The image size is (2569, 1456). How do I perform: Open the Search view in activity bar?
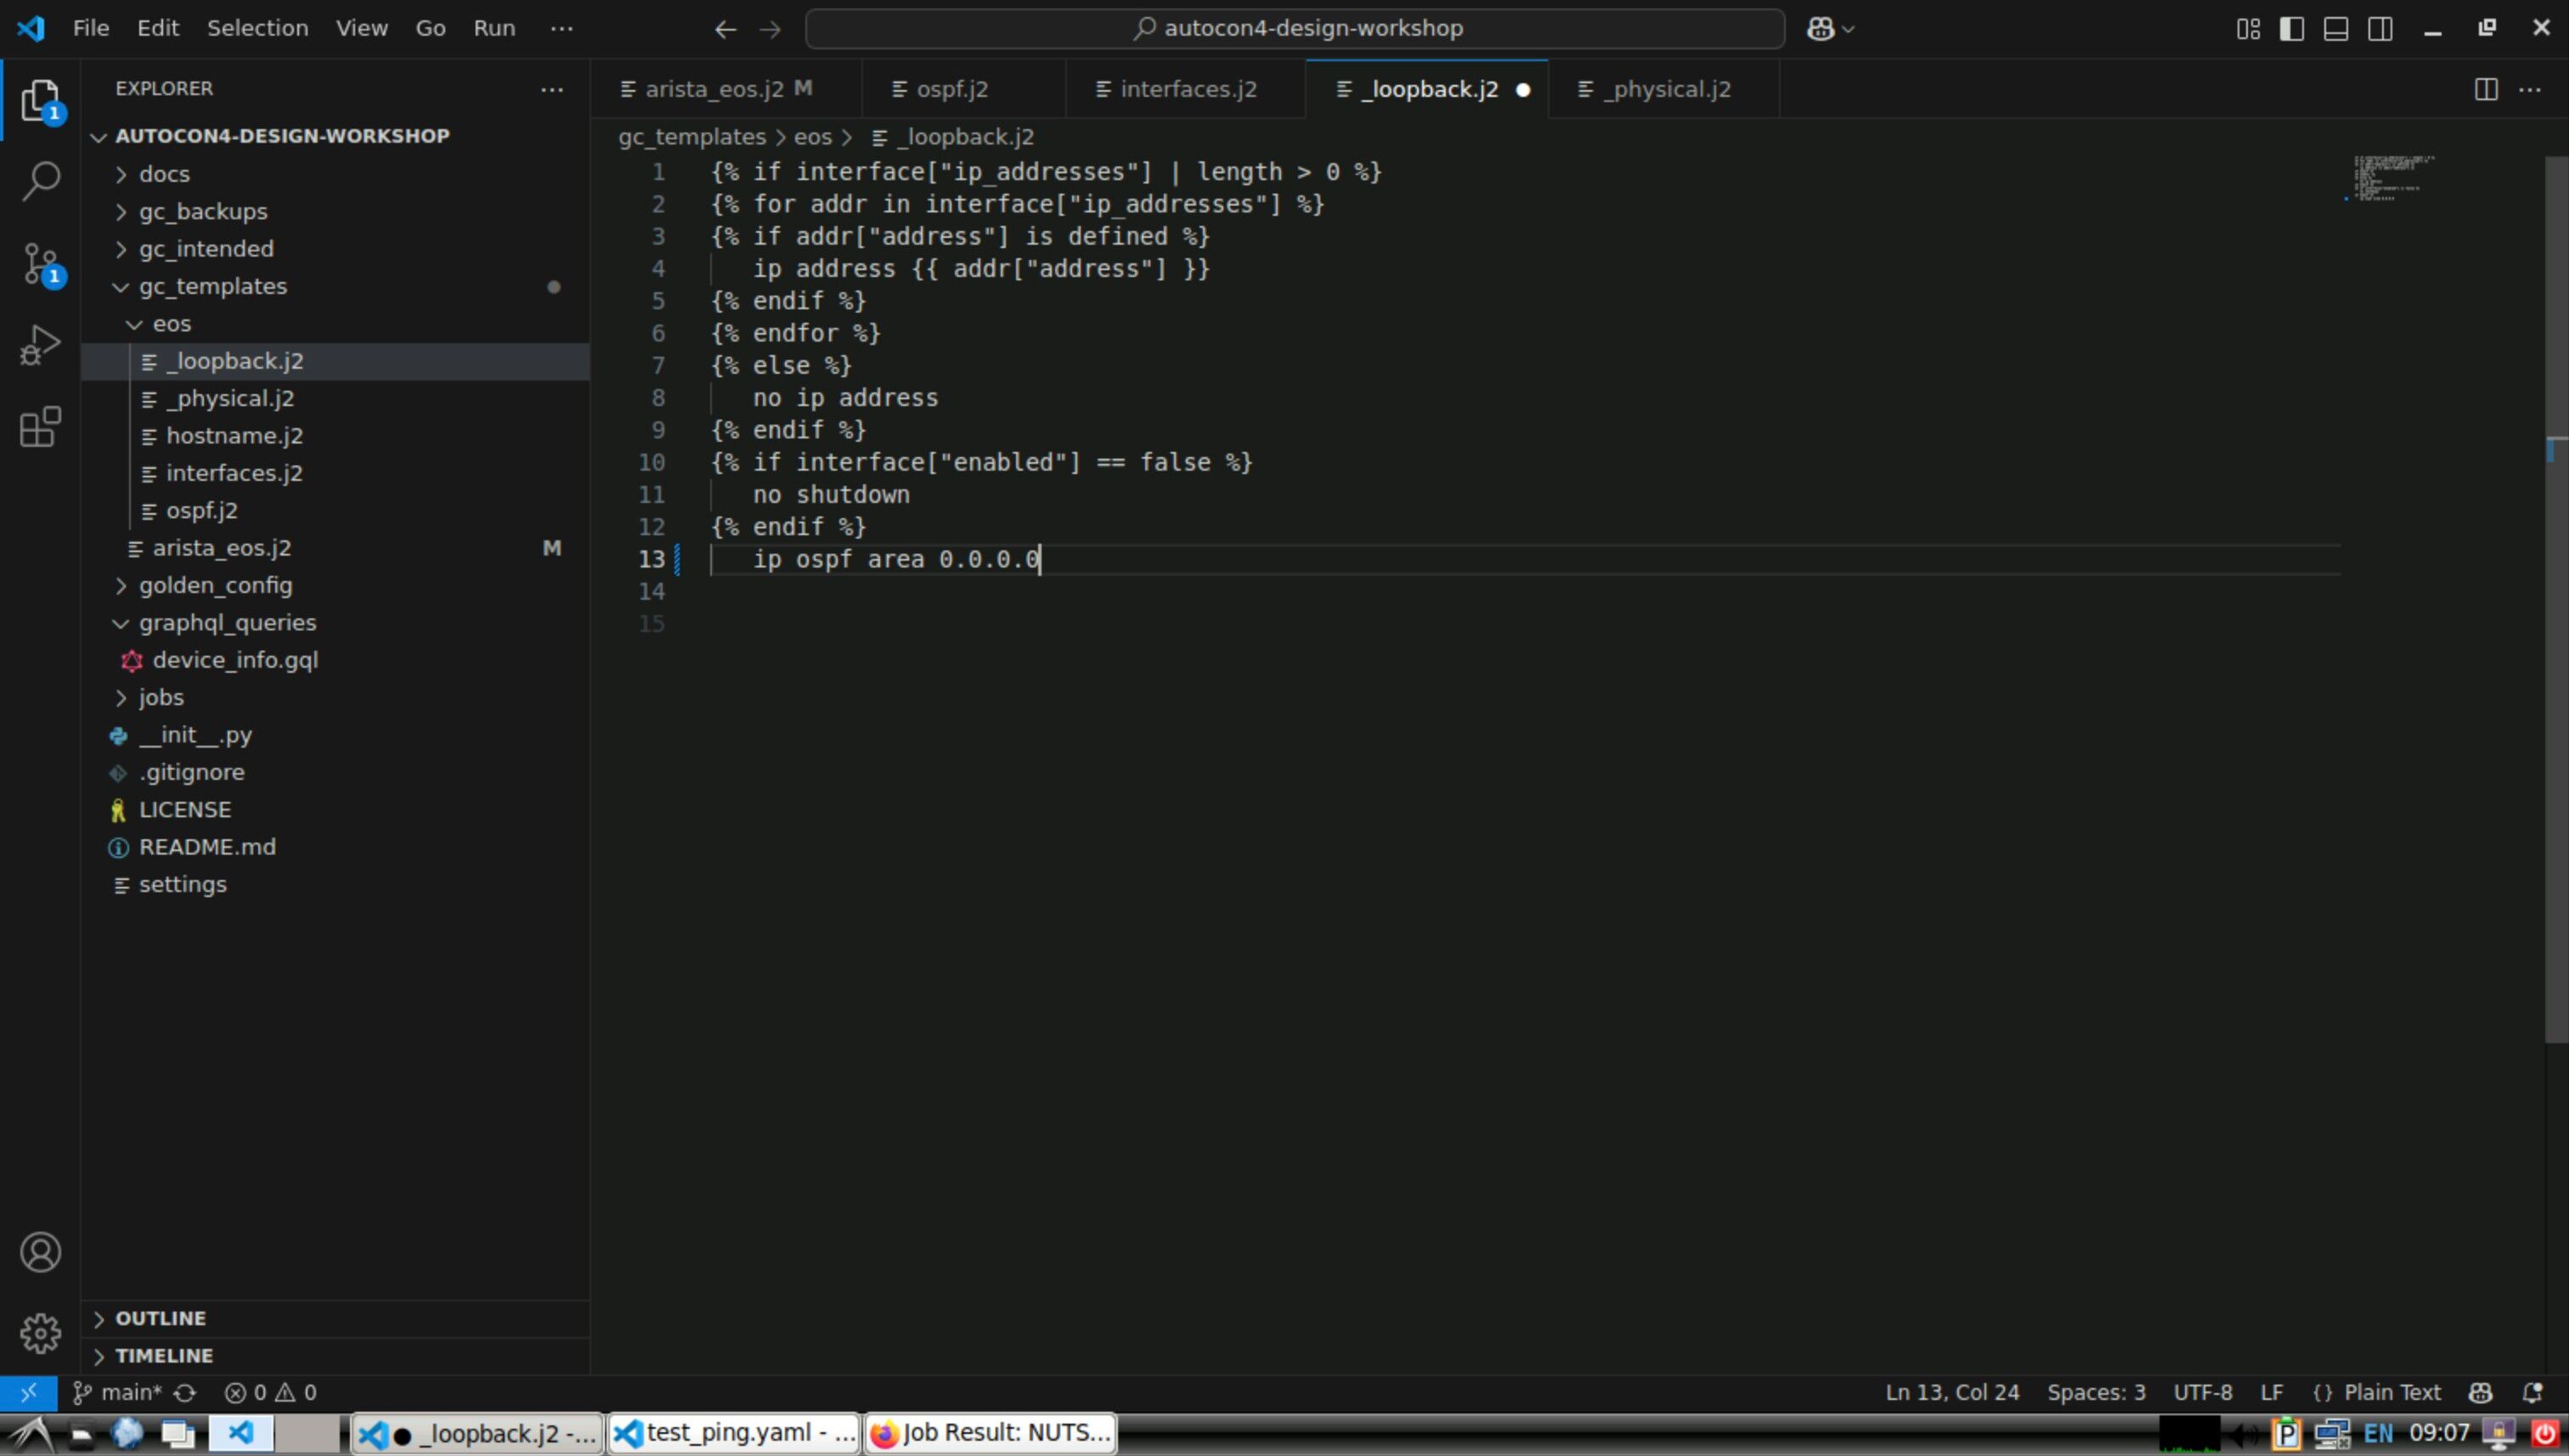click(40, 181)
